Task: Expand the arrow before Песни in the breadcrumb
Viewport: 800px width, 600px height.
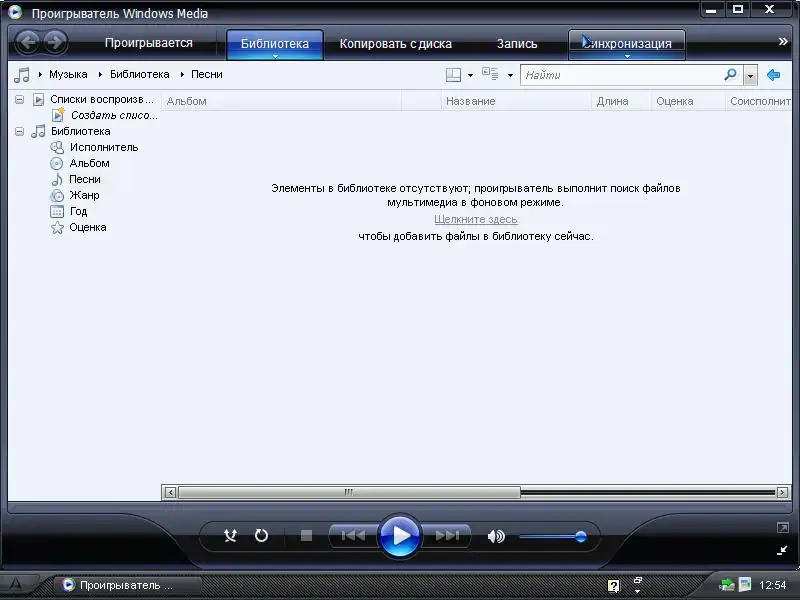Action: [182, 74]
